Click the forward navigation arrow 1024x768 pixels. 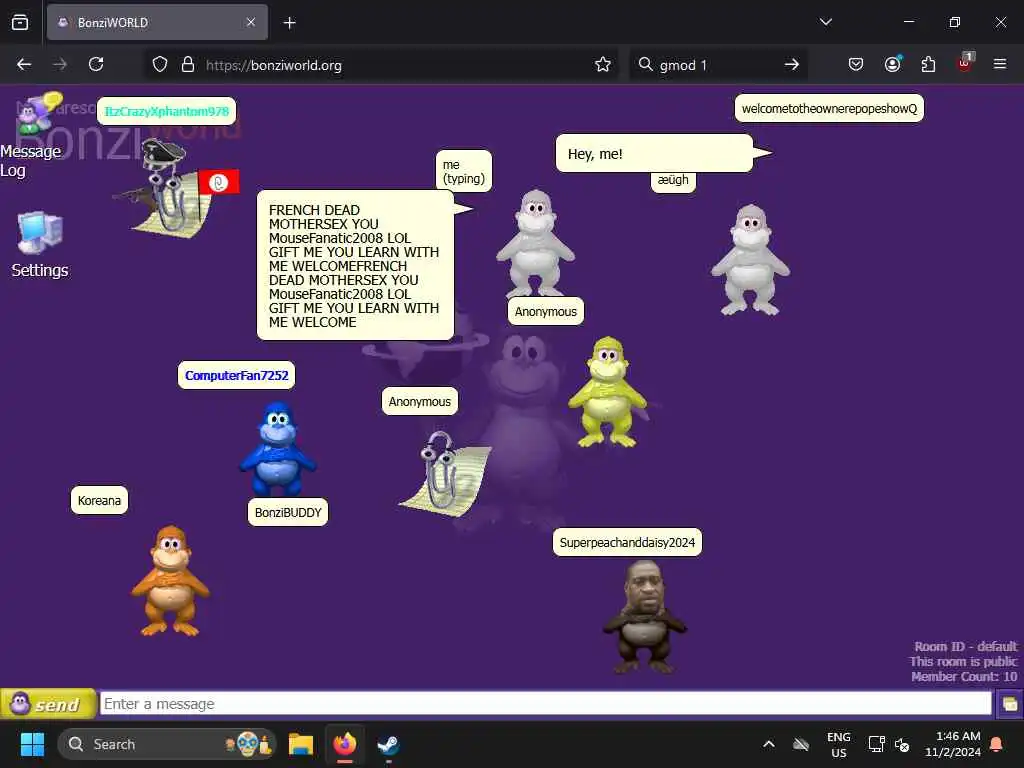(60, 64)
